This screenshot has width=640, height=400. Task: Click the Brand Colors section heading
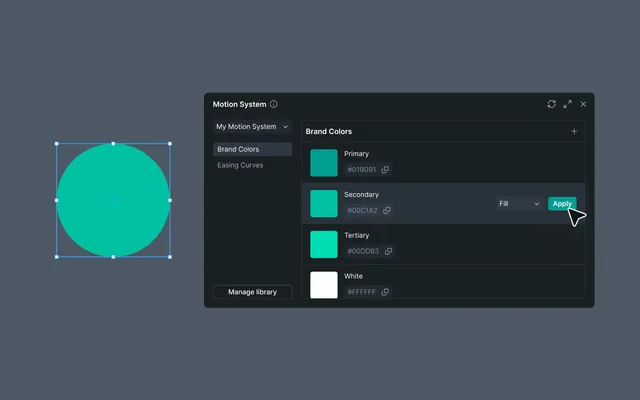(329, 131)
